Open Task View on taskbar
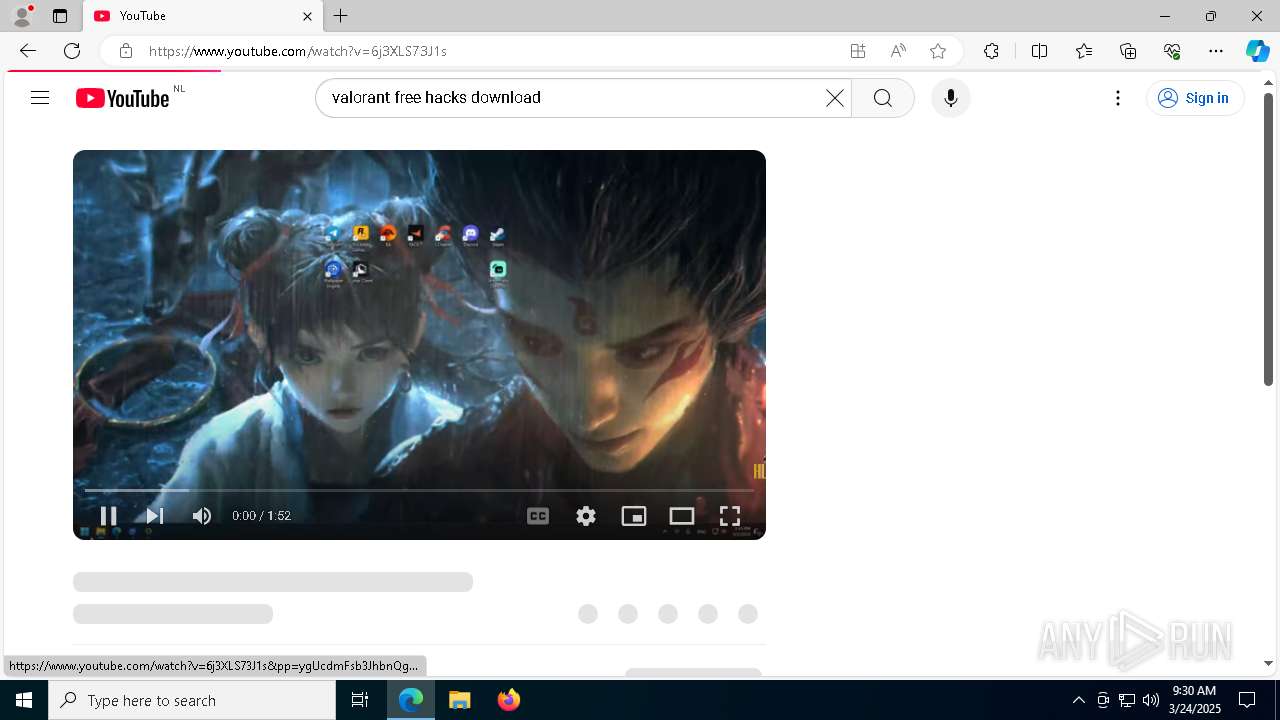The width and height of the screenshot is (1280, 720). (360, 700)
